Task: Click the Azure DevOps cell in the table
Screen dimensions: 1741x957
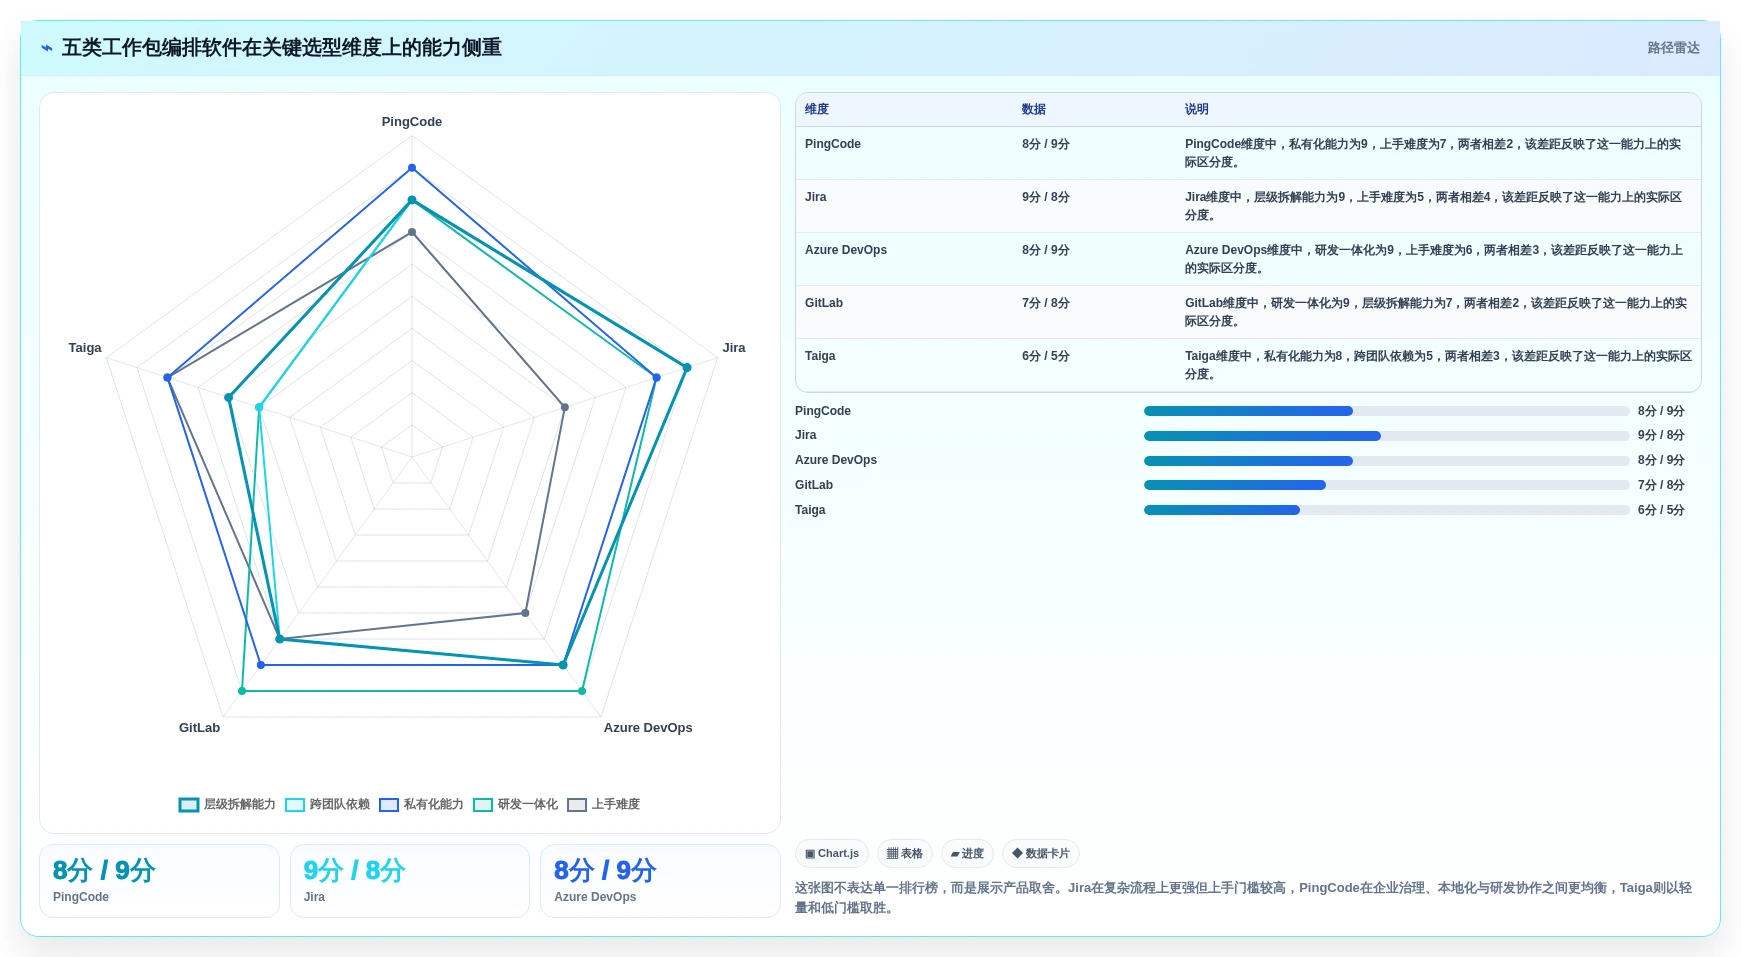Action: tap(846, 250)
